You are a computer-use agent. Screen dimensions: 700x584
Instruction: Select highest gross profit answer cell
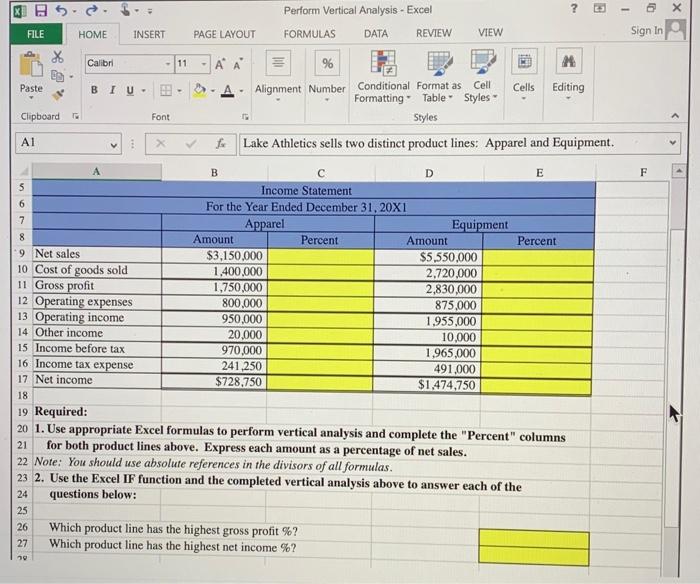[533, 538]
